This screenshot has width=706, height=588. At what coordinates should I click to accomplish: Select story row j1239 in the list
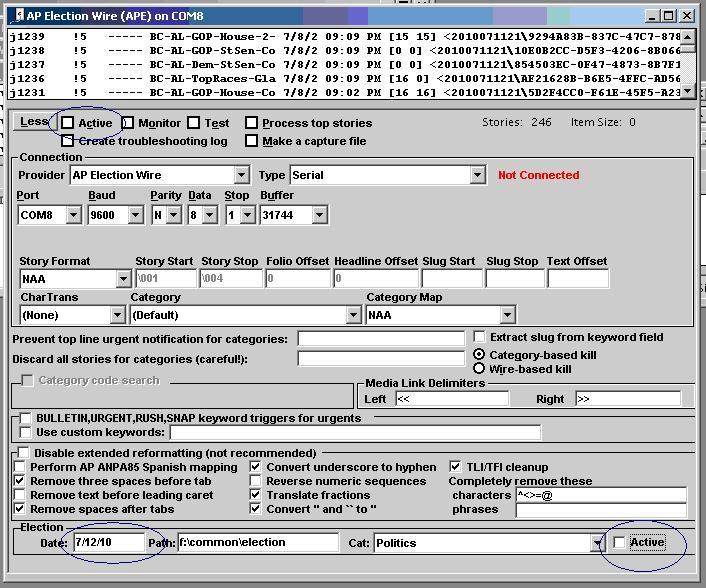click(x=345, y=36)
